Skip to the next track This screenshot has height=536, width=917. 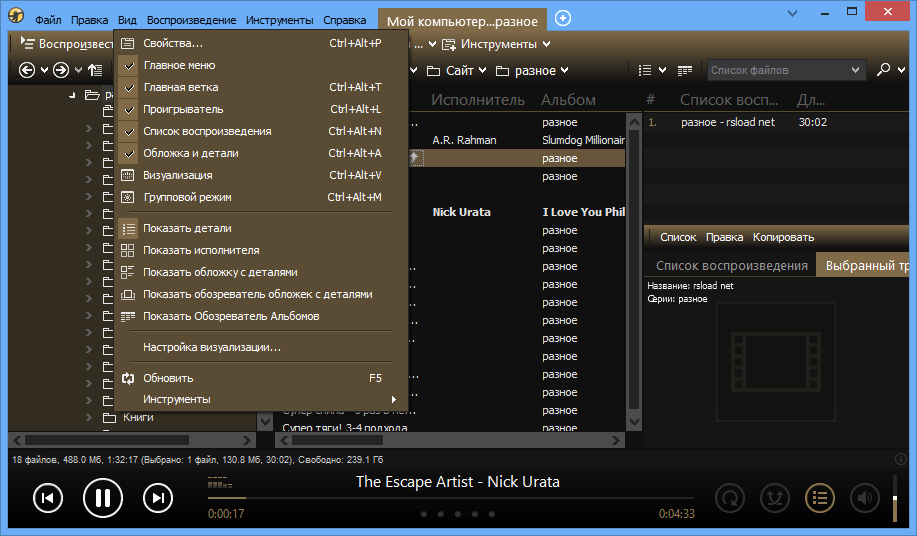(158, 498)
